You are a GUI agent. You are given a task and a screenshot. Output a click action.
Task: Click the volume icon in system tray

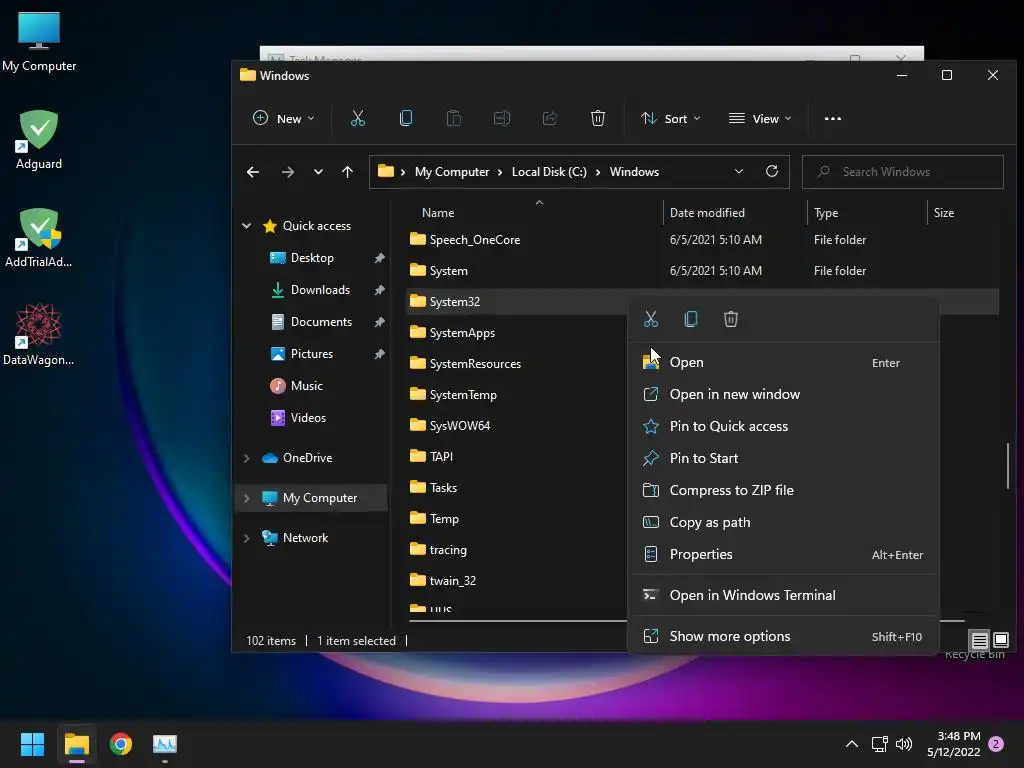pyautogui.click(x=904, y=744)
